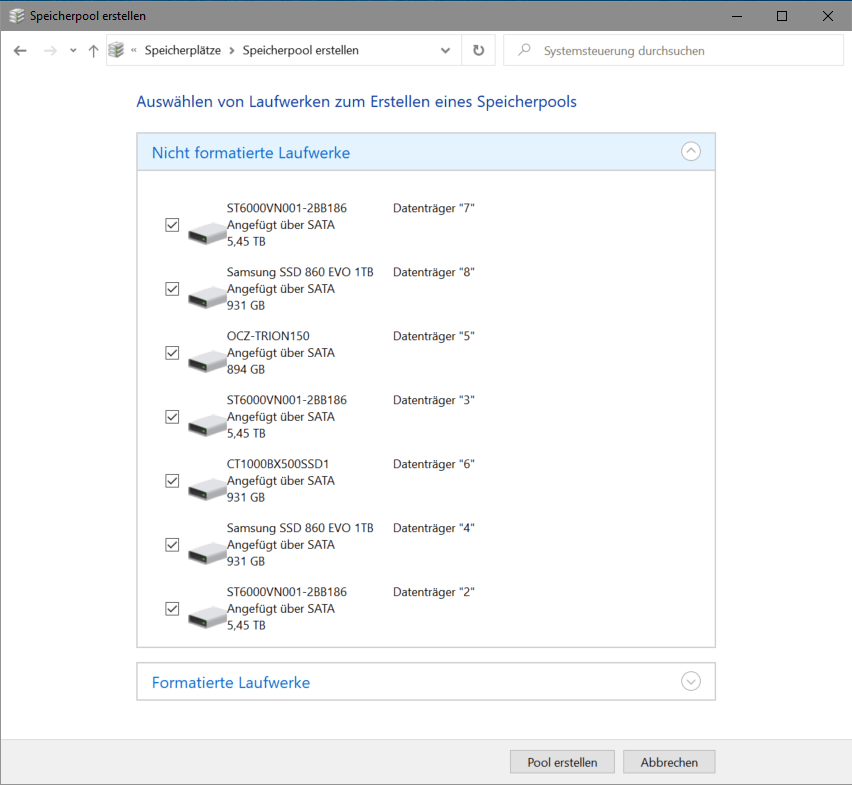Click the Datenträger "2" label
The image size is (852, 785).
point(434,592)
